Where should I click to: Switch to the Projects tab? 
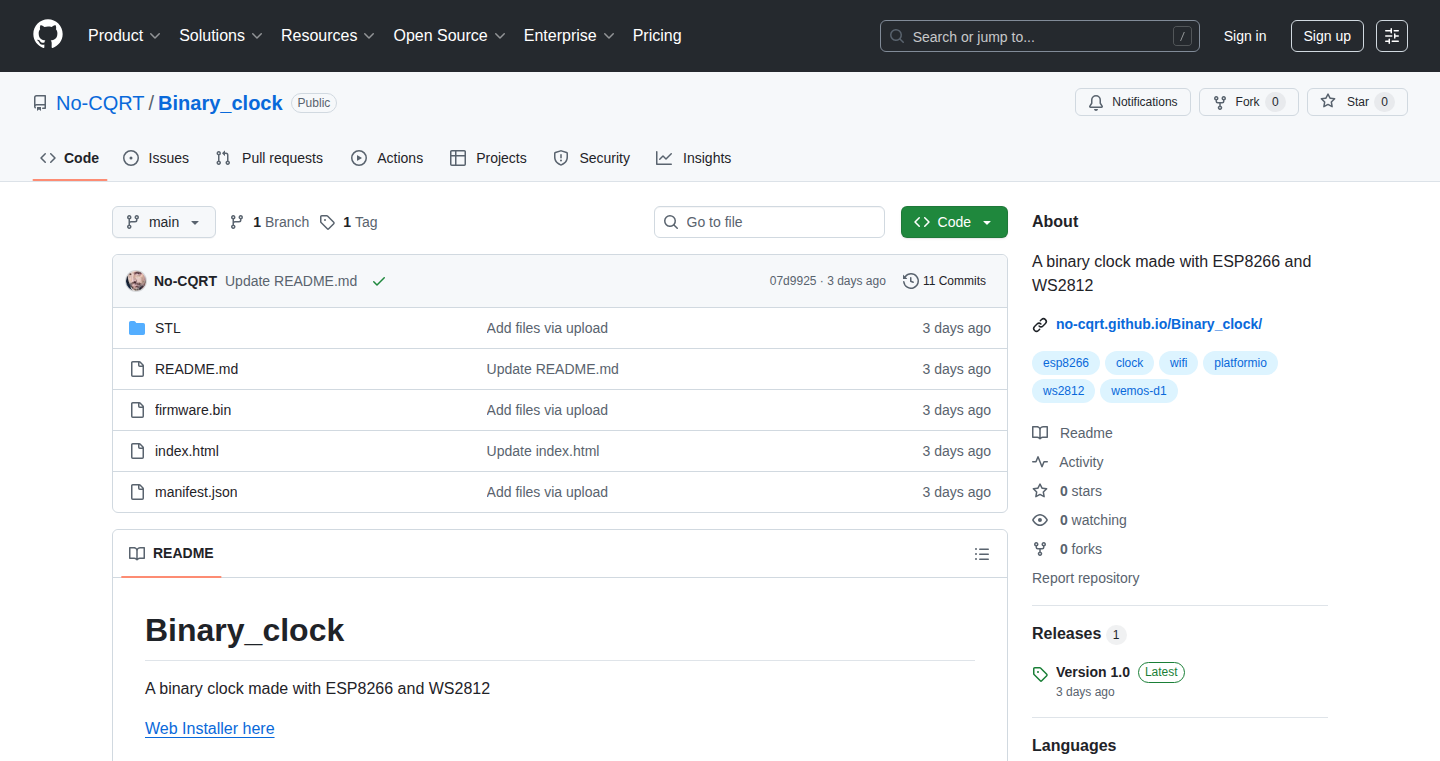[488, 158]
